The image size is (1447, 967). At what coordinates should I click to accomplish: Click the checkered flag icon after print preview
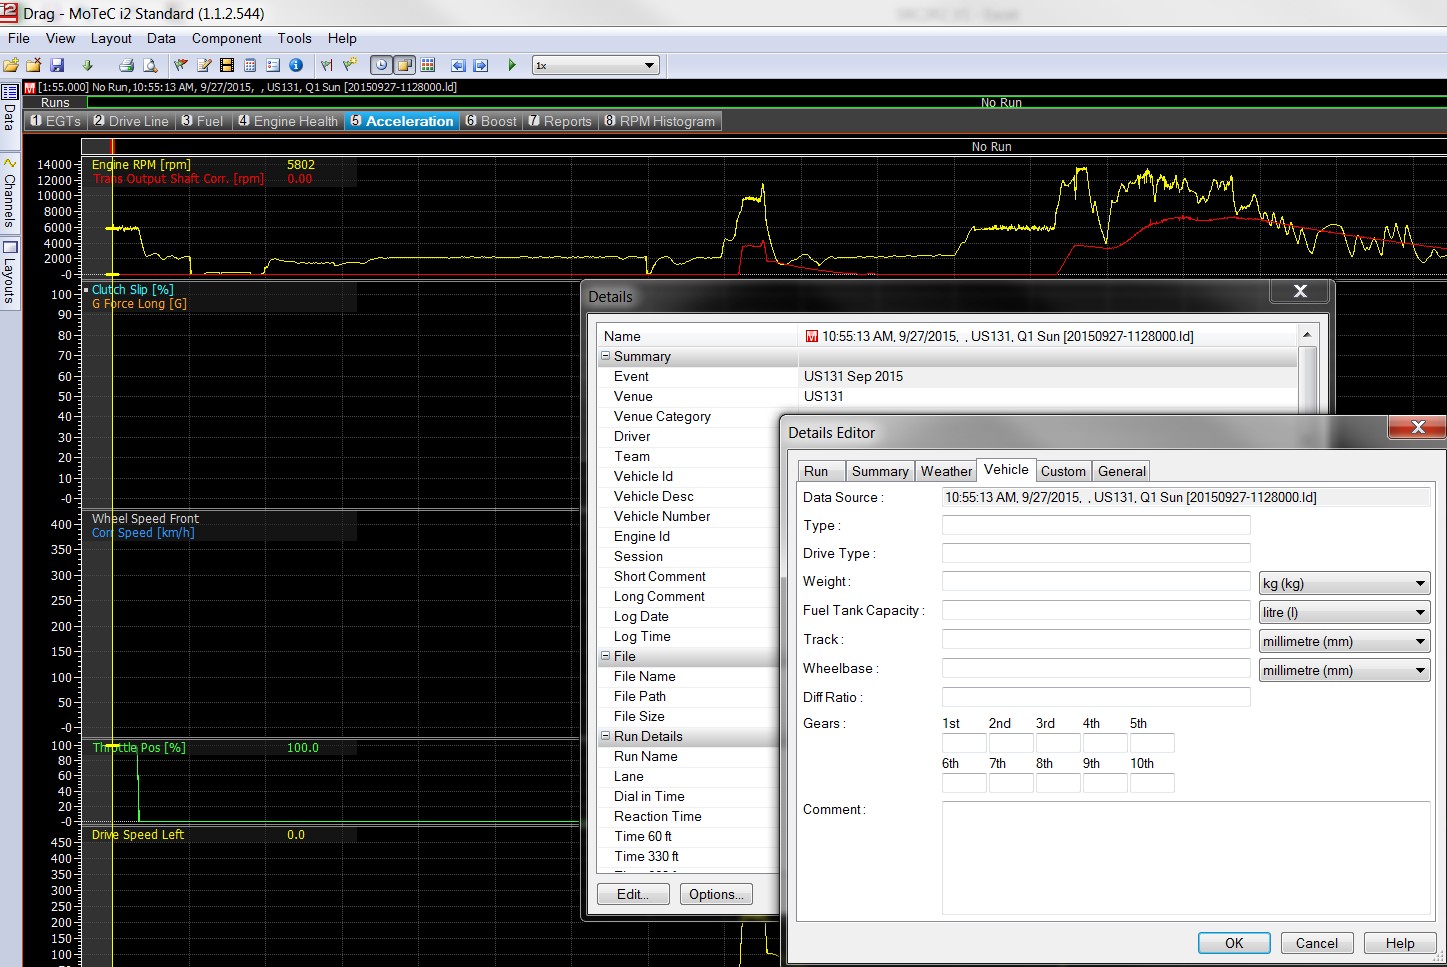(181, 65)
